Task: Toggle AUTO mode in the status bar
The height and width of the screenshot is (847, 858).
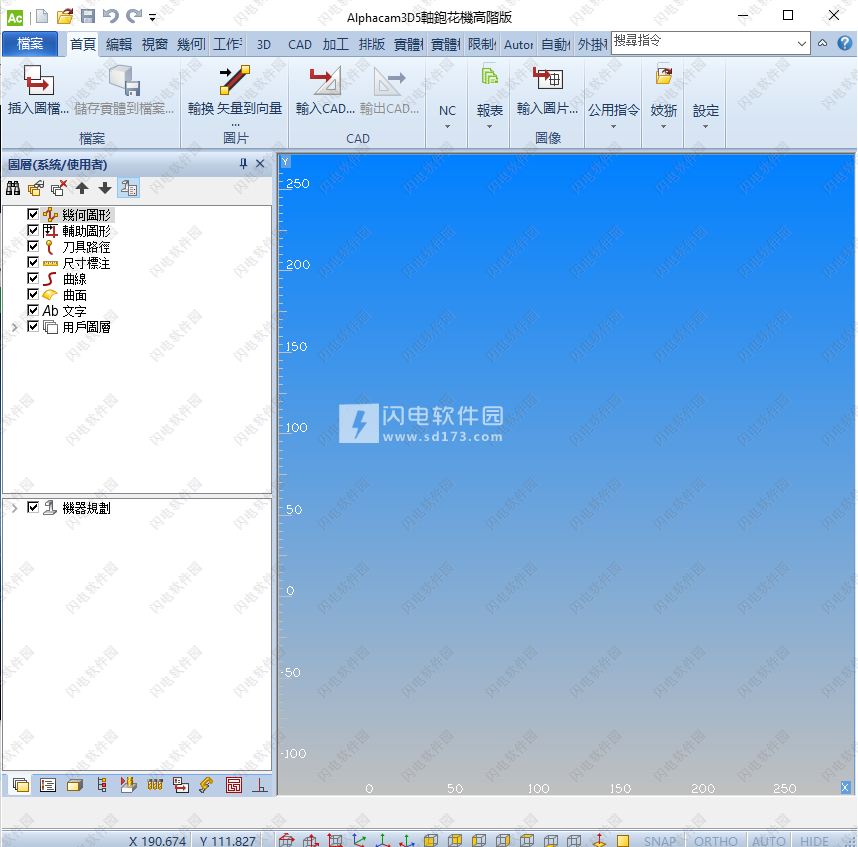Action: click(x=769, y=841)
